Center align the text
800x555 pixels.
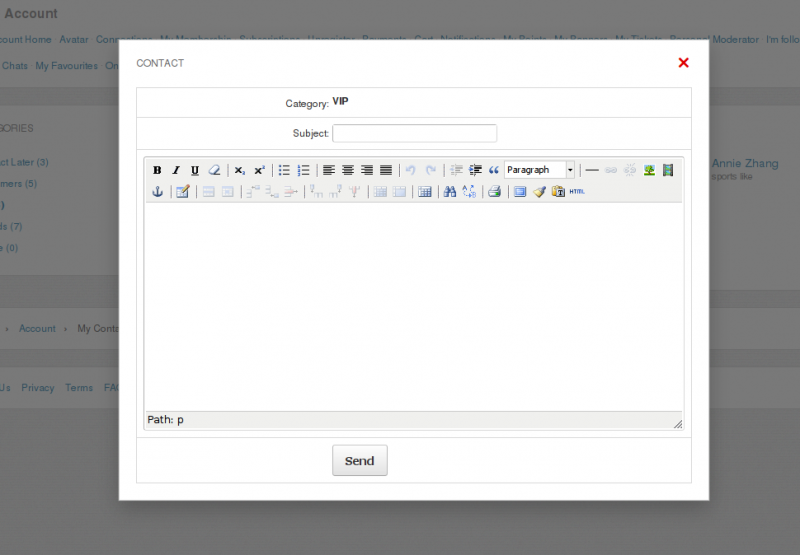tap(348, 170)
